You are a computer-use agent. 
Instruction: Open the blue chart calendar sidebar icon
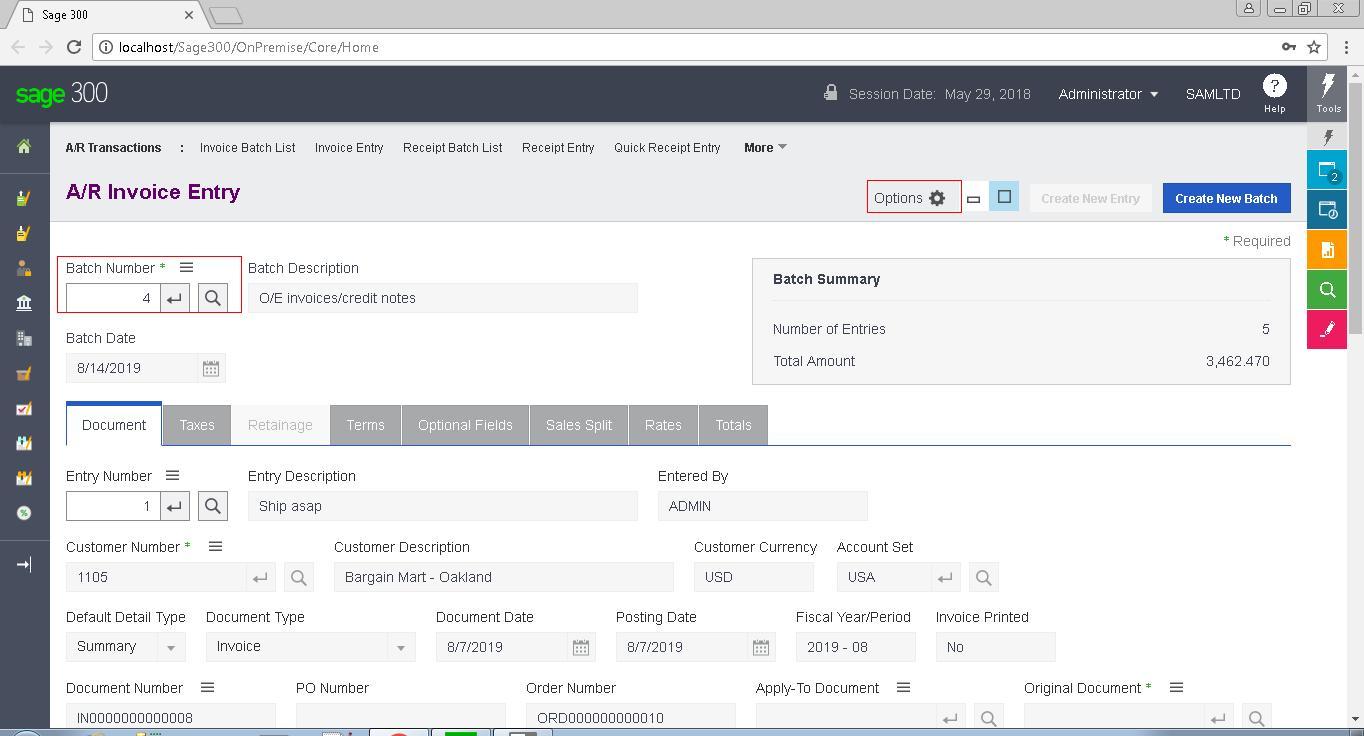pos(24,443)
